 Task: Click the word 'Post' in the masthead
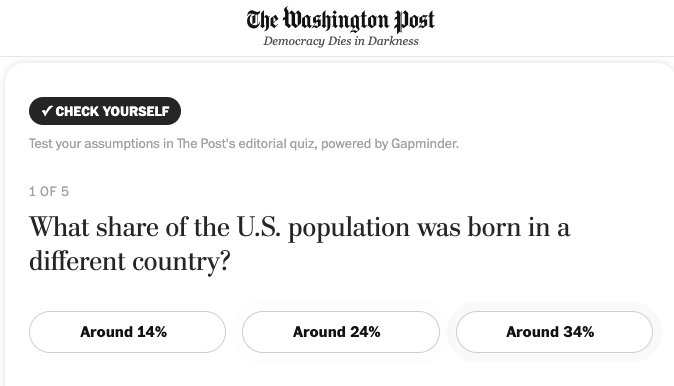click(415, 20)
